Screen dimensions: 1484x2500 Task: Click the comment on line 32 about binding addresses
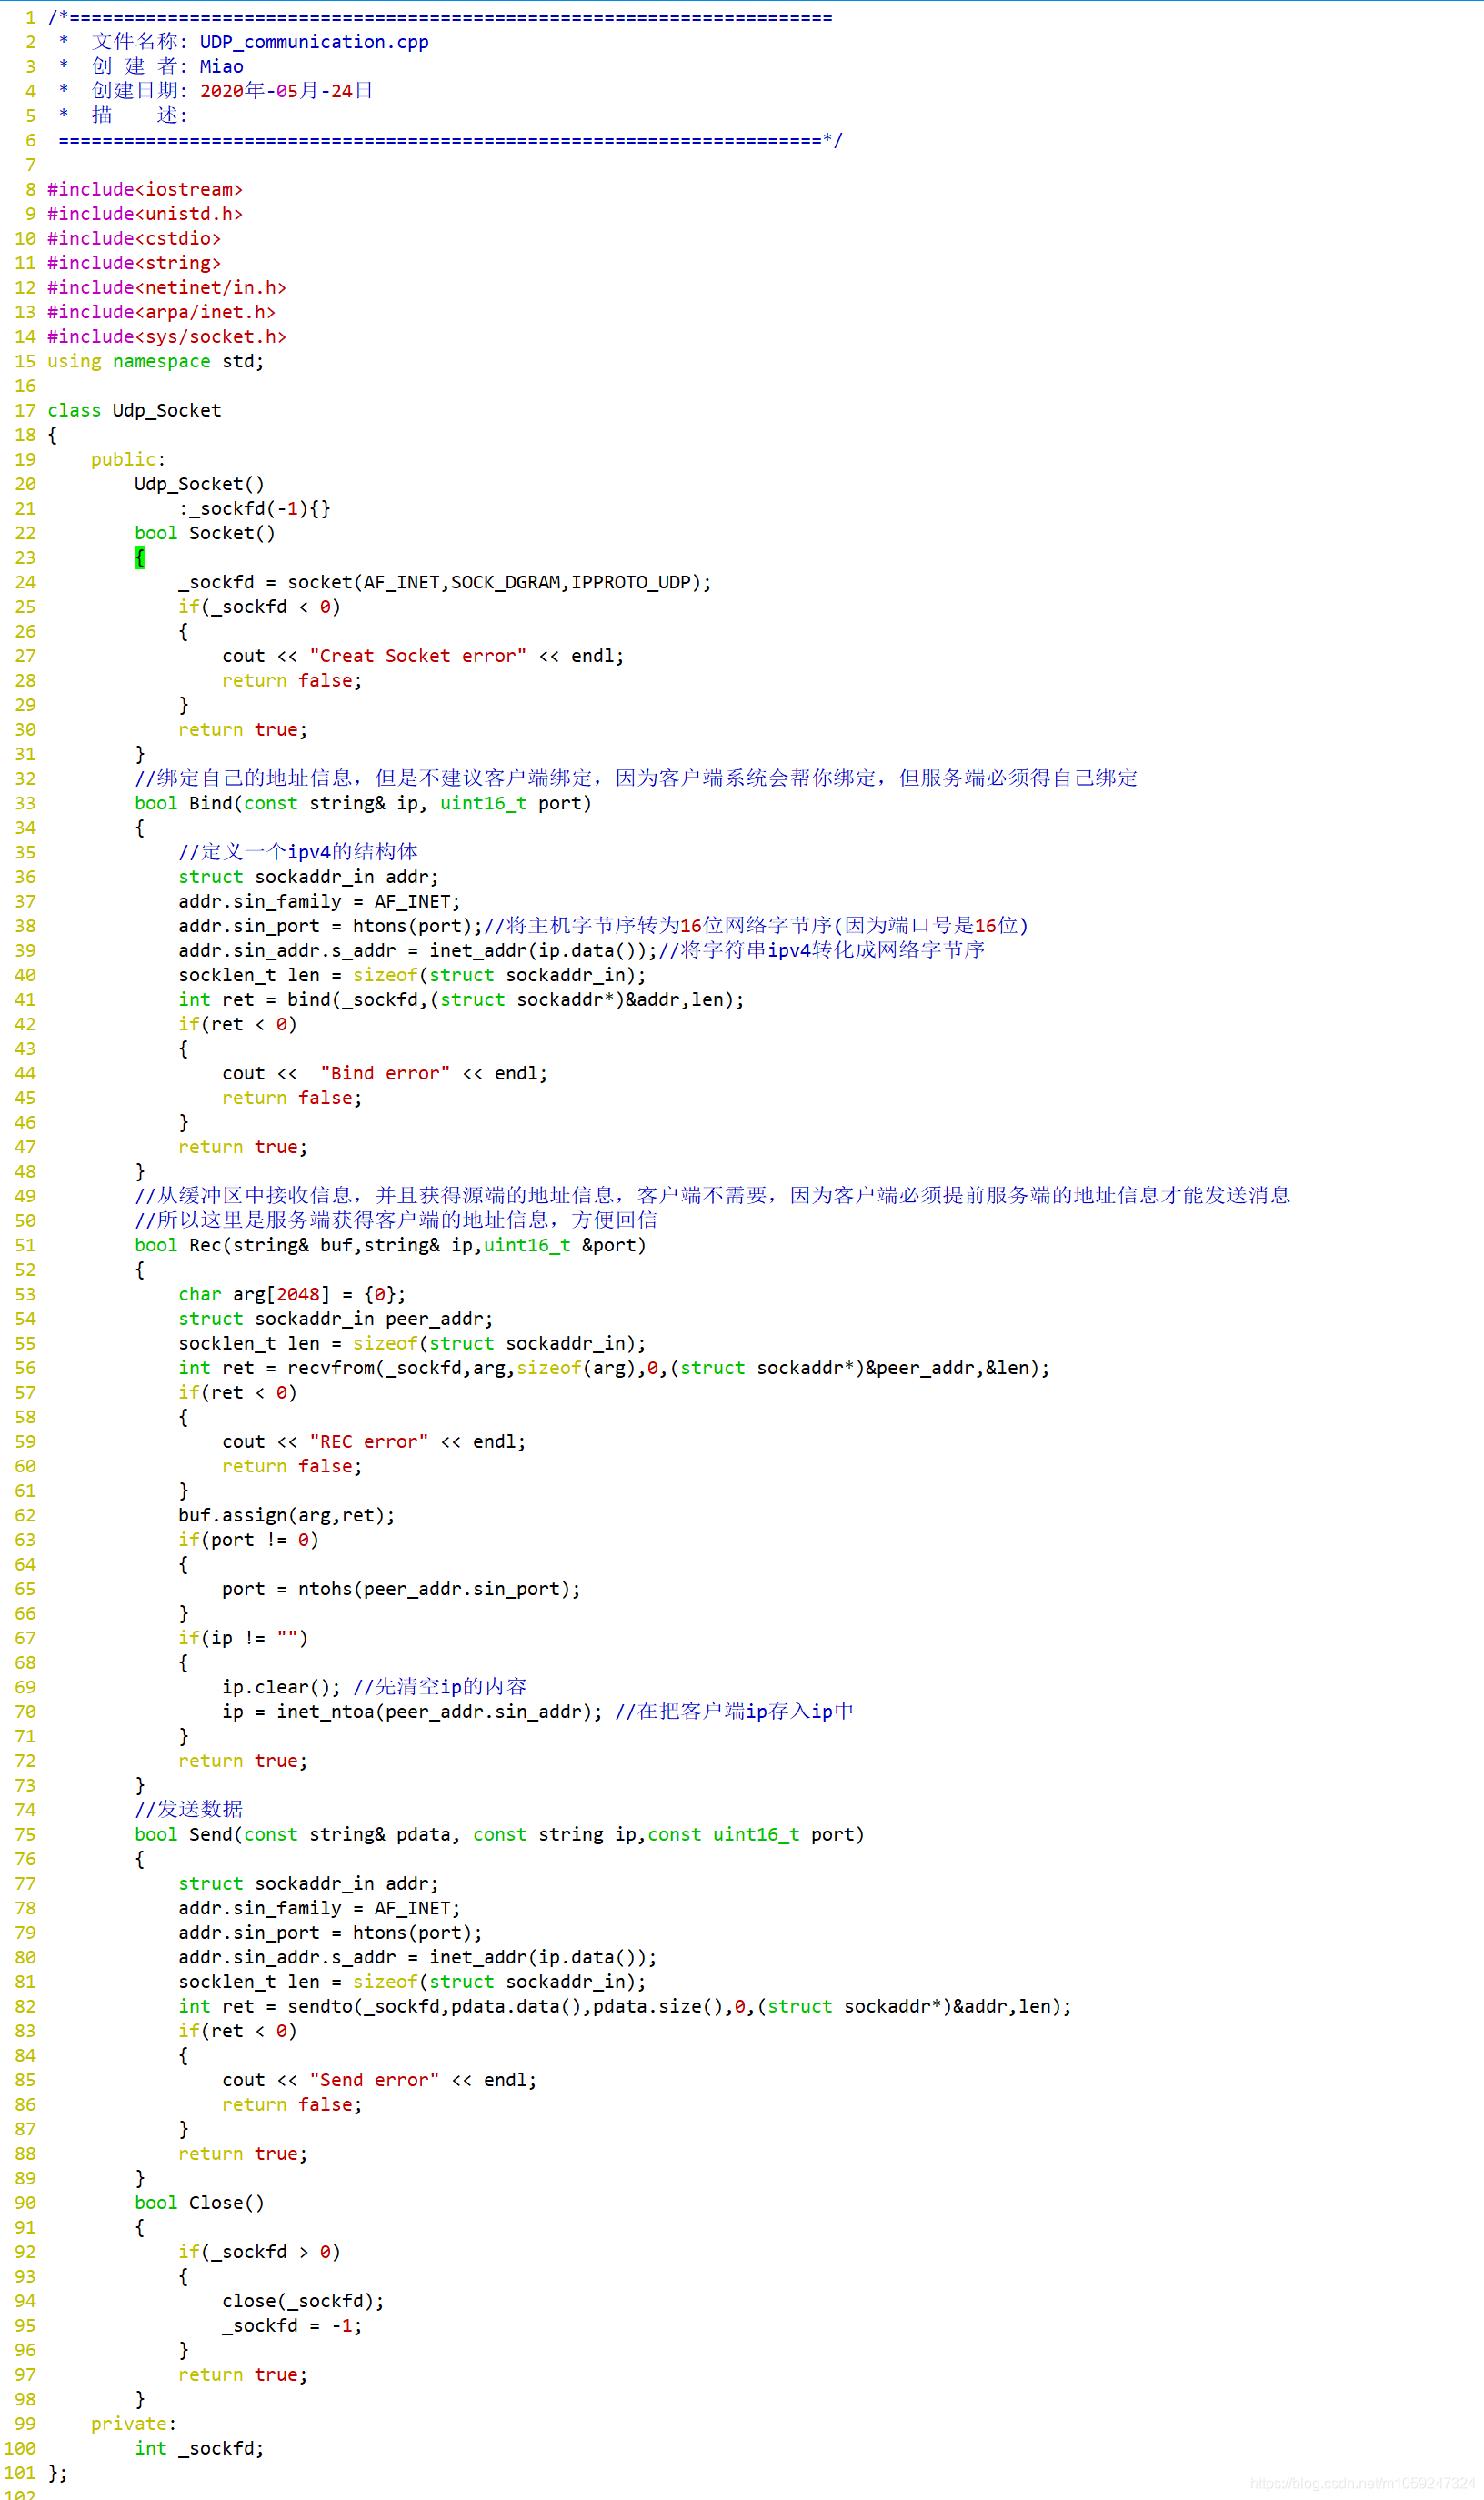tap(636, 778)
